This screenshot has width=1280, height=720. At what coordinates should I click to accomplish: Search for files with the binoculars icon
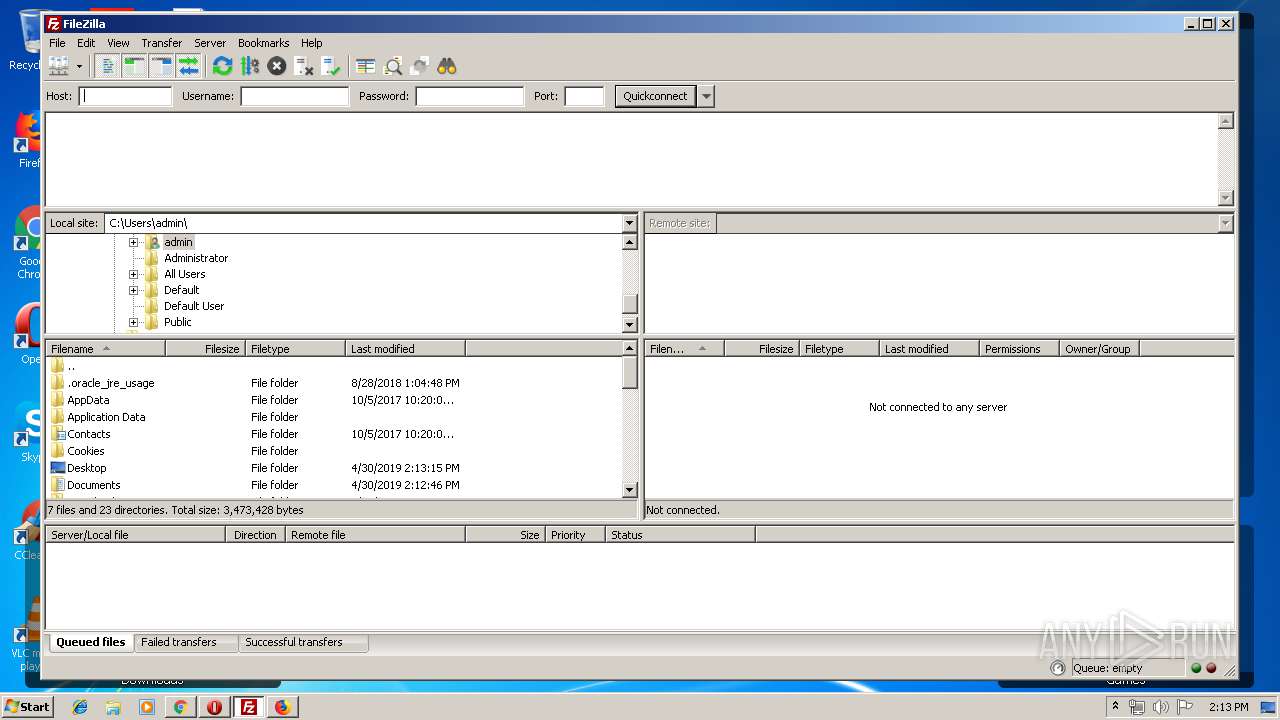(x=447, y=66)
